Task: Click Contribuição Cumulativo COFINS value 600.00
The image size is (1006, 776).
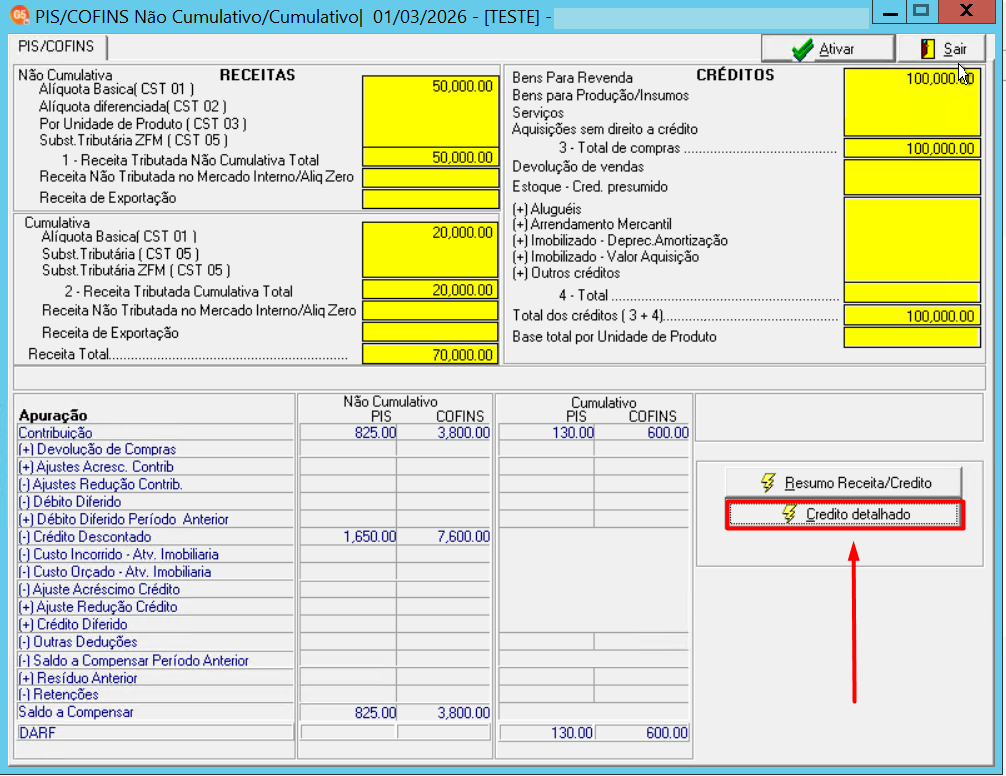Action: [x=667, y=433]
